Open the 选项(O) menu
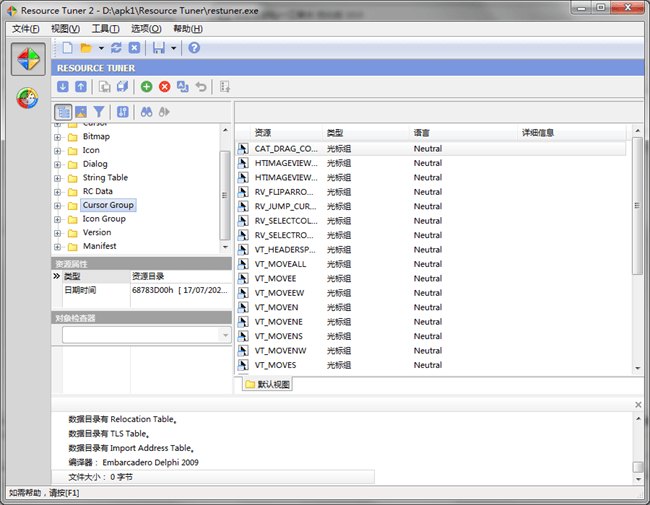Viewport: 650px width, 505px height. click(x=146, y=28)
